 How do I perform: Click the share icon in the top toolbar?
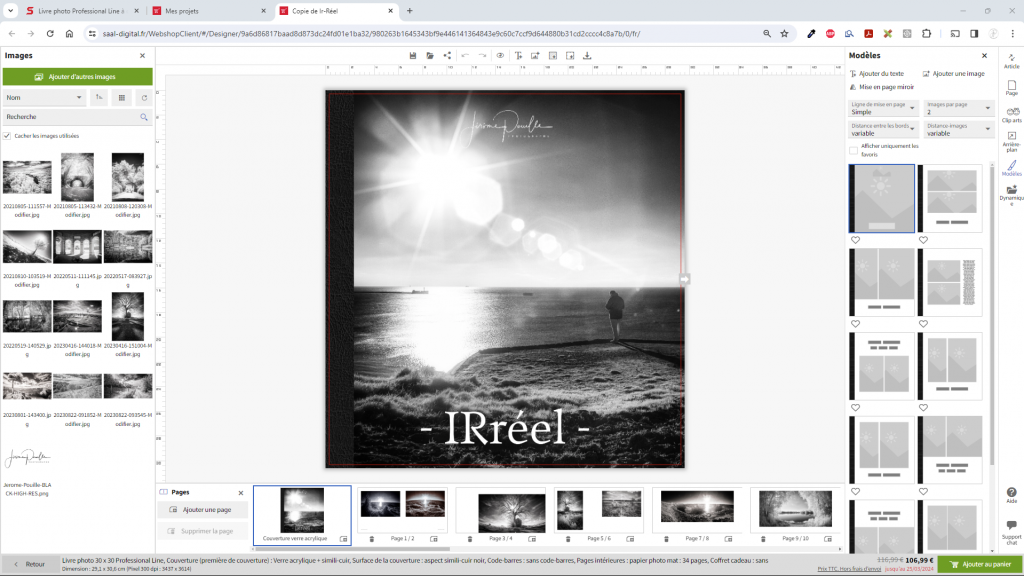445,55
